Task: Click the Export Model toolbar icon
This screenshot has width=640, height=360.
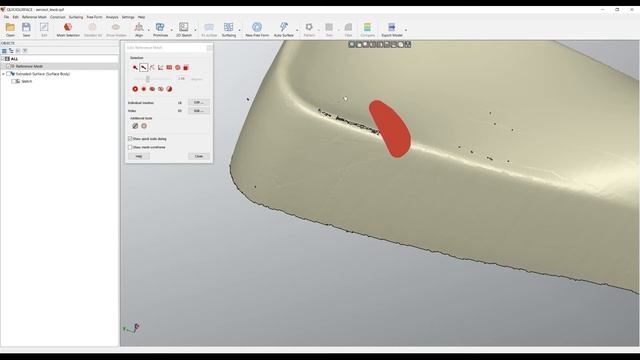Action: (x=392, y=27)
